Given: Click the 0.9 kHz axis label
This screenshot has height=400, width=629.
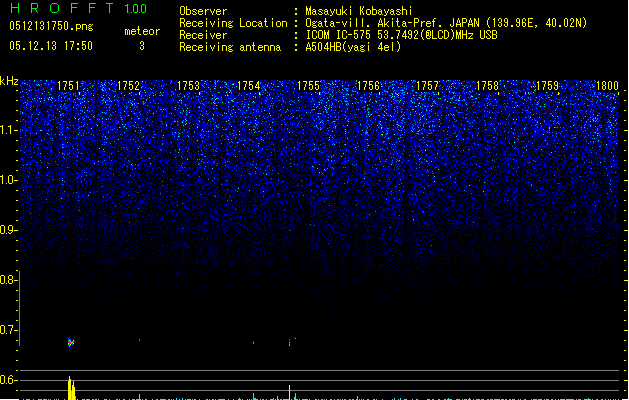Looking at the screenshot, I should coord(8,230).
